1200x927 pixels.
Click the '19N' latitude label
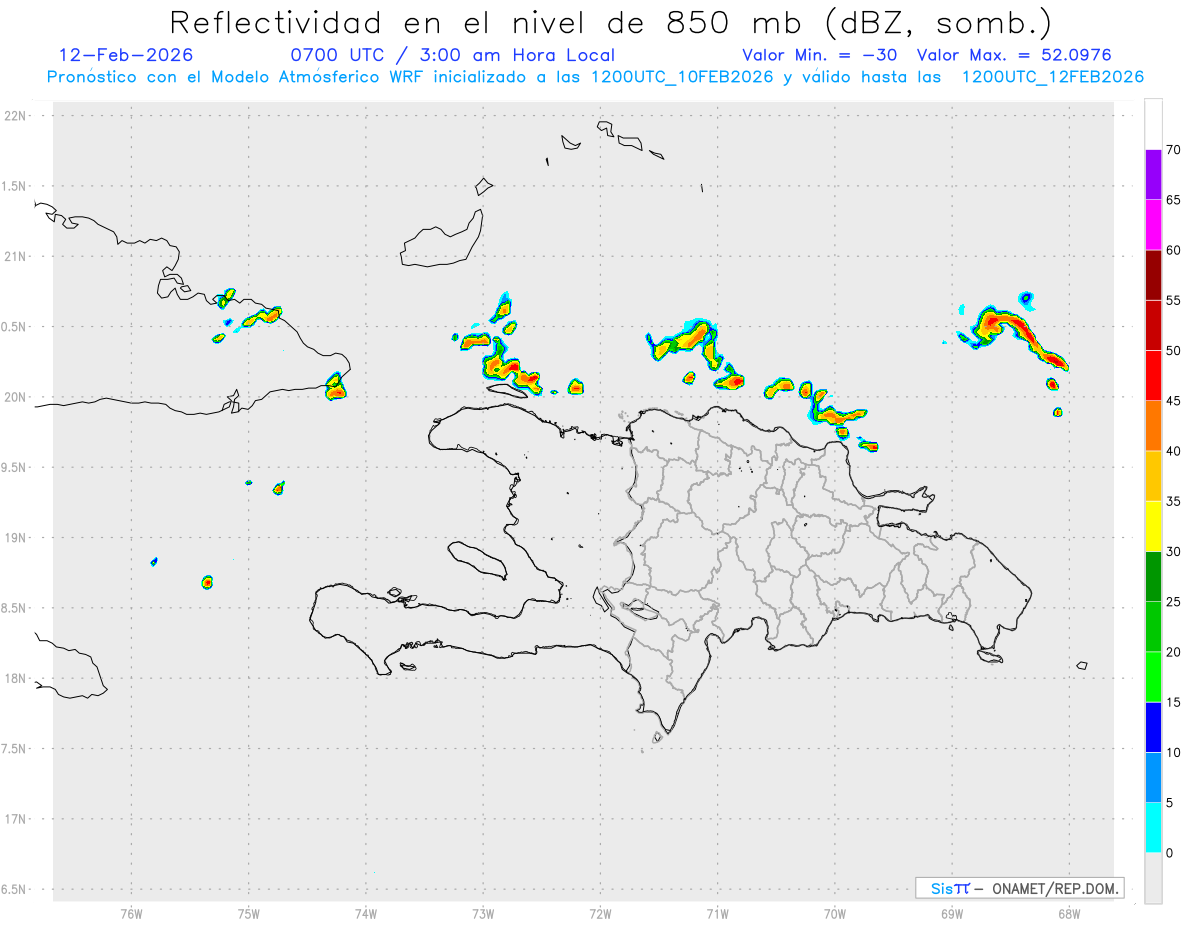coord(17,538)
